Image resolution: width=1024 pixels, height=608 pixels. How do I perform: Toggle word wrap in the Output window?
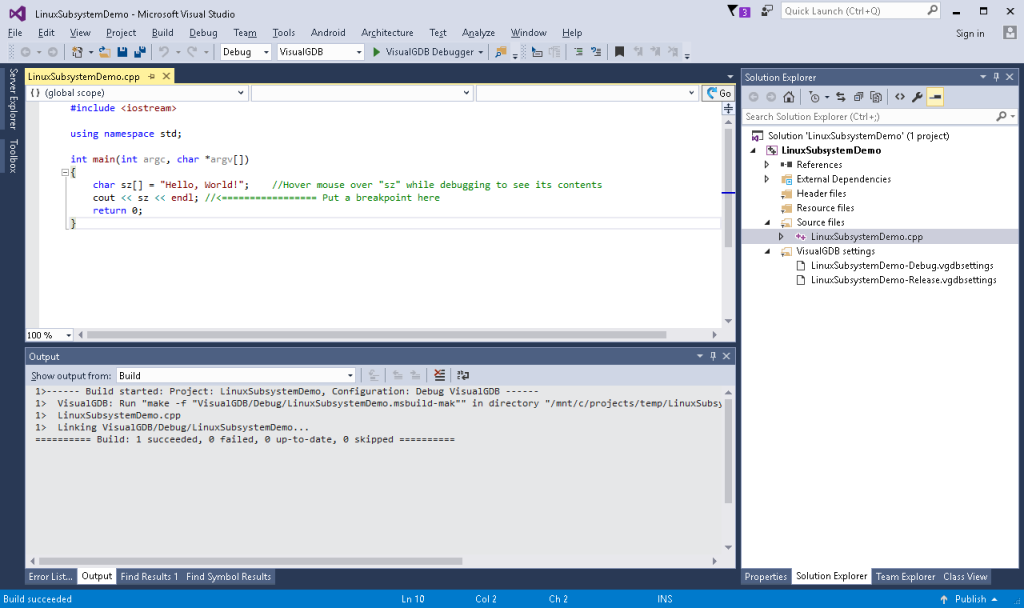463,374
